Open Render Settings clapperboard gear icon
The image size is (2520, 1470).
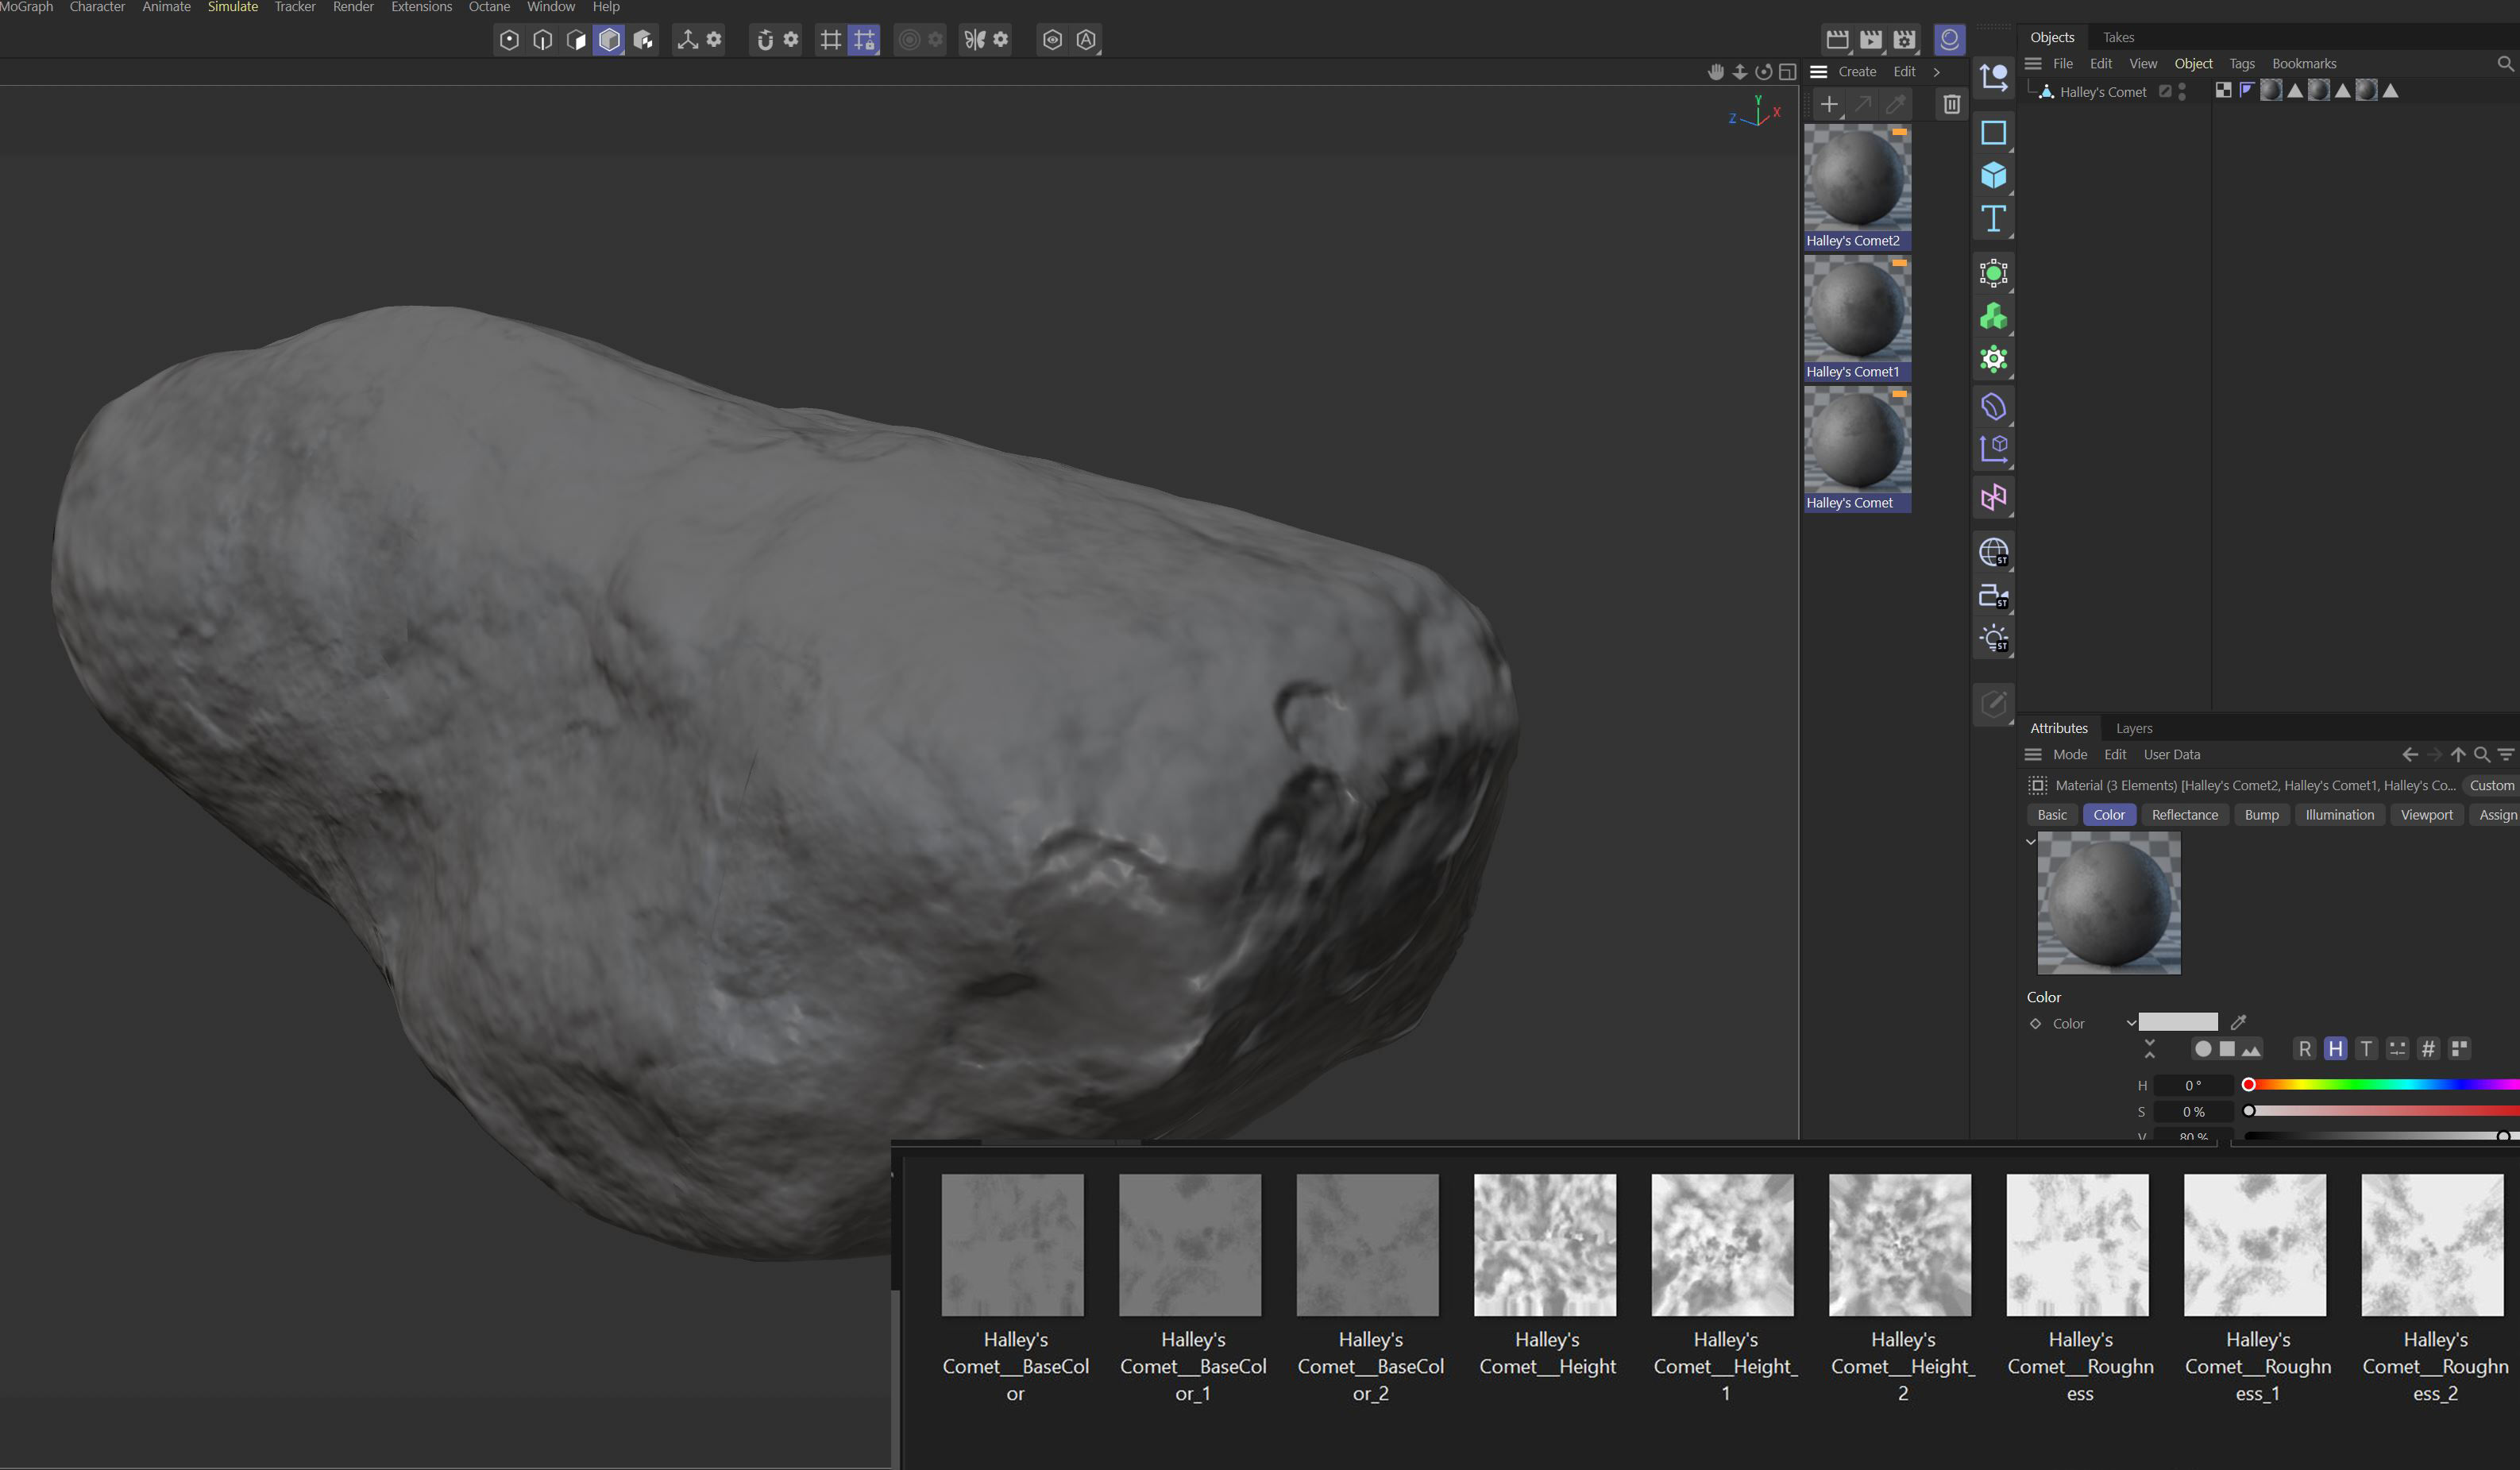click(x=1905, y=40)
